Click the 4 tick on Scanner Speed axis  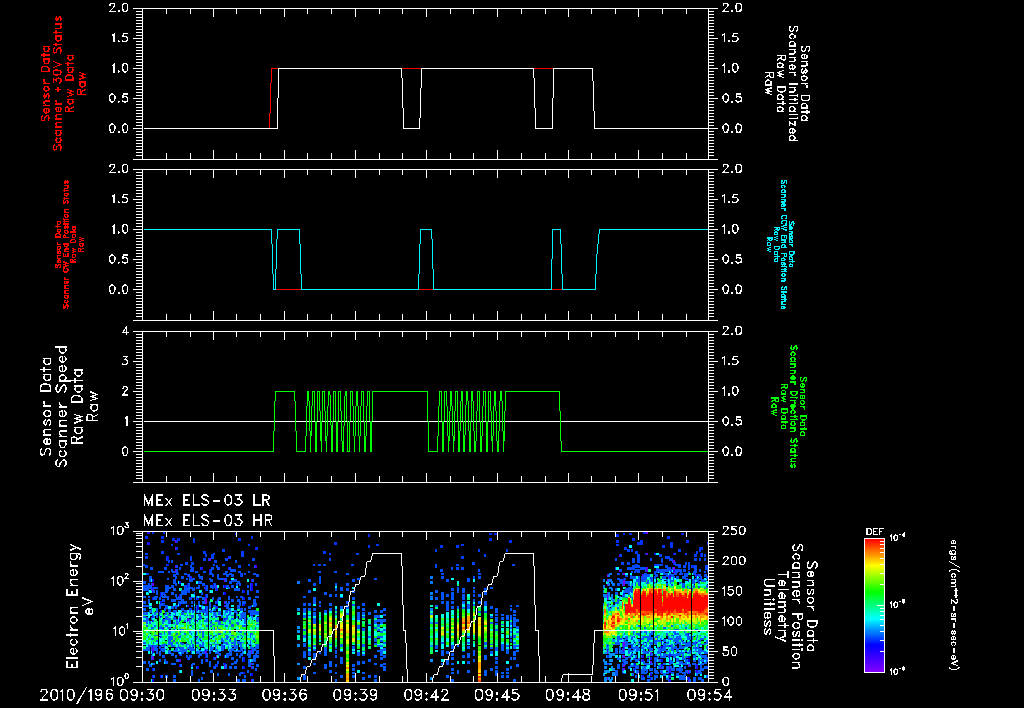[x=125, y=331]
